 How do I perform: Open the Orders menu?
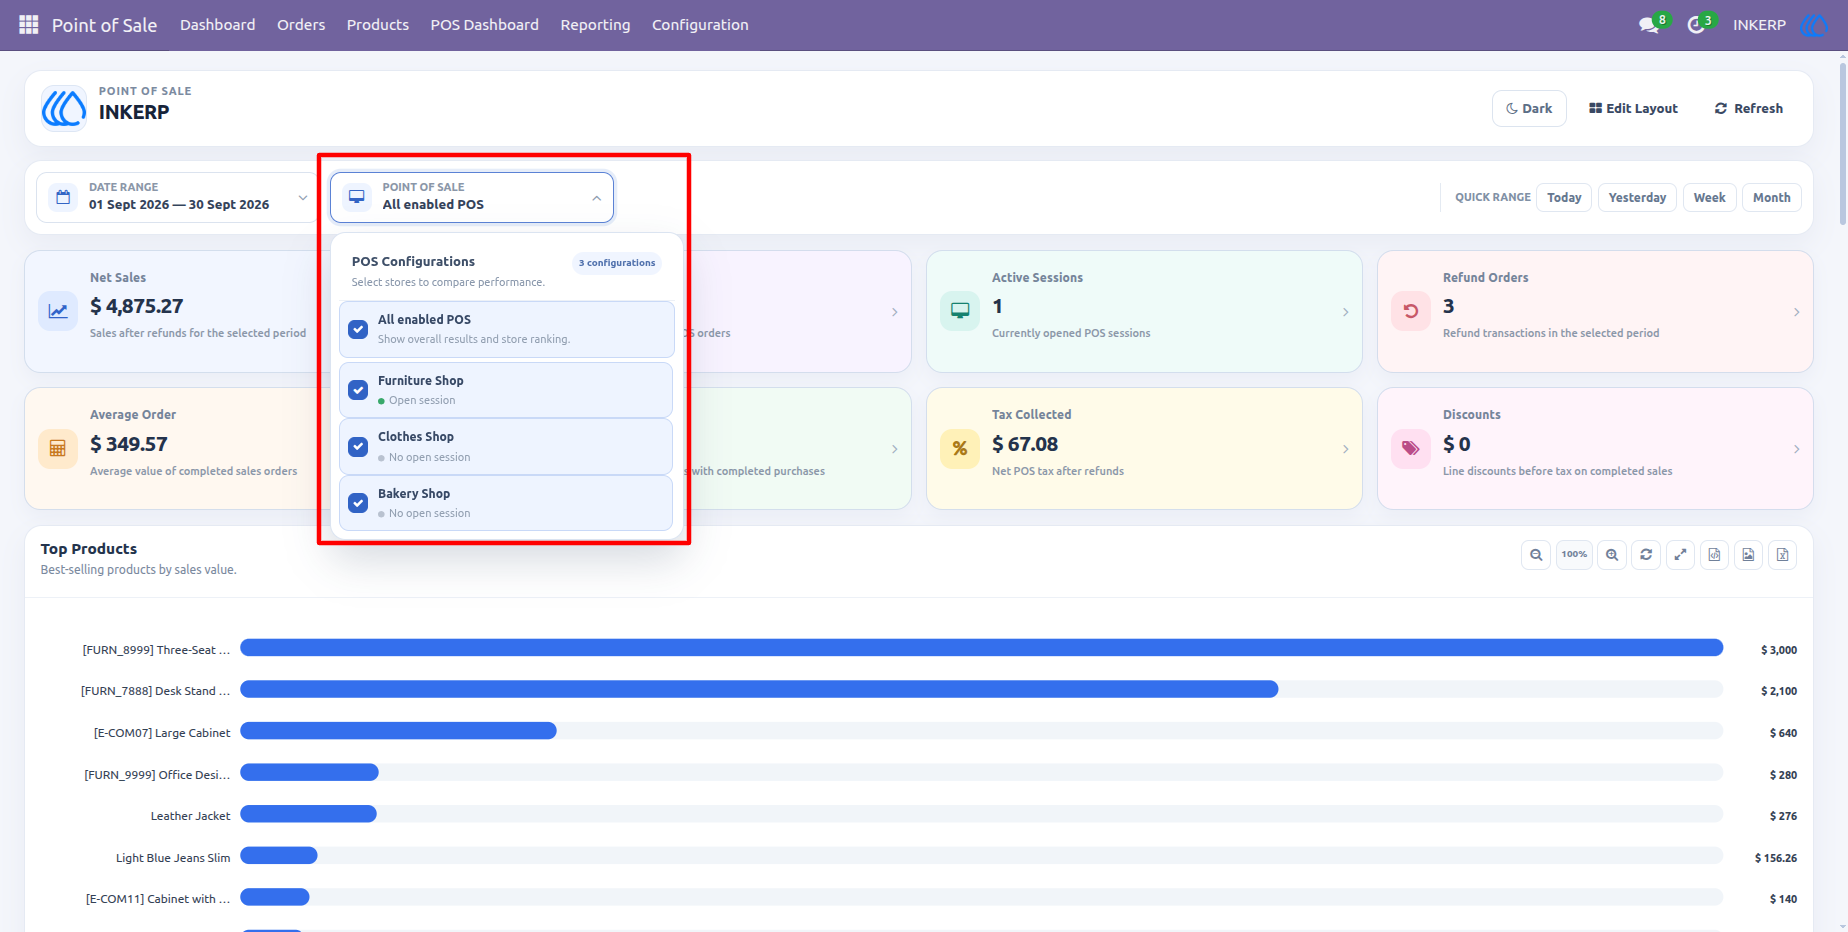[x=301, y=25]
